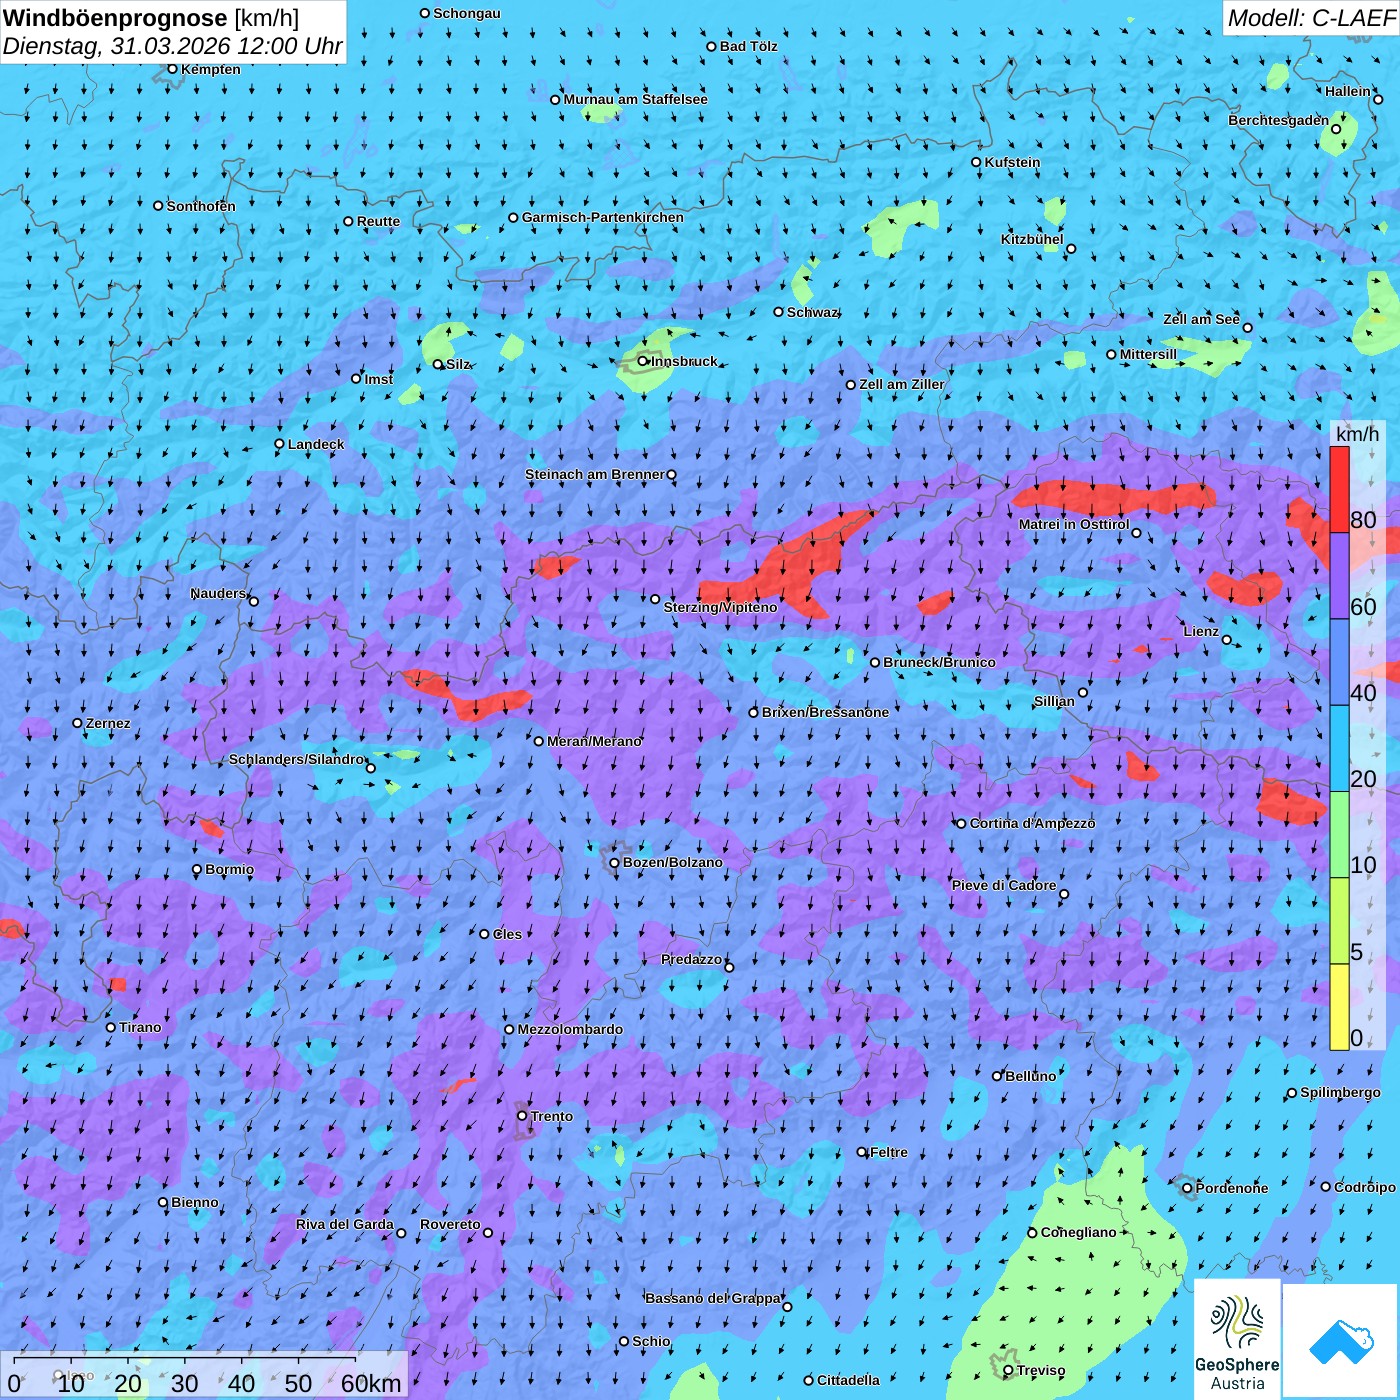Click the Kitzbühel city label
Screen dimensions: 1400x1400
(1032, 239)
